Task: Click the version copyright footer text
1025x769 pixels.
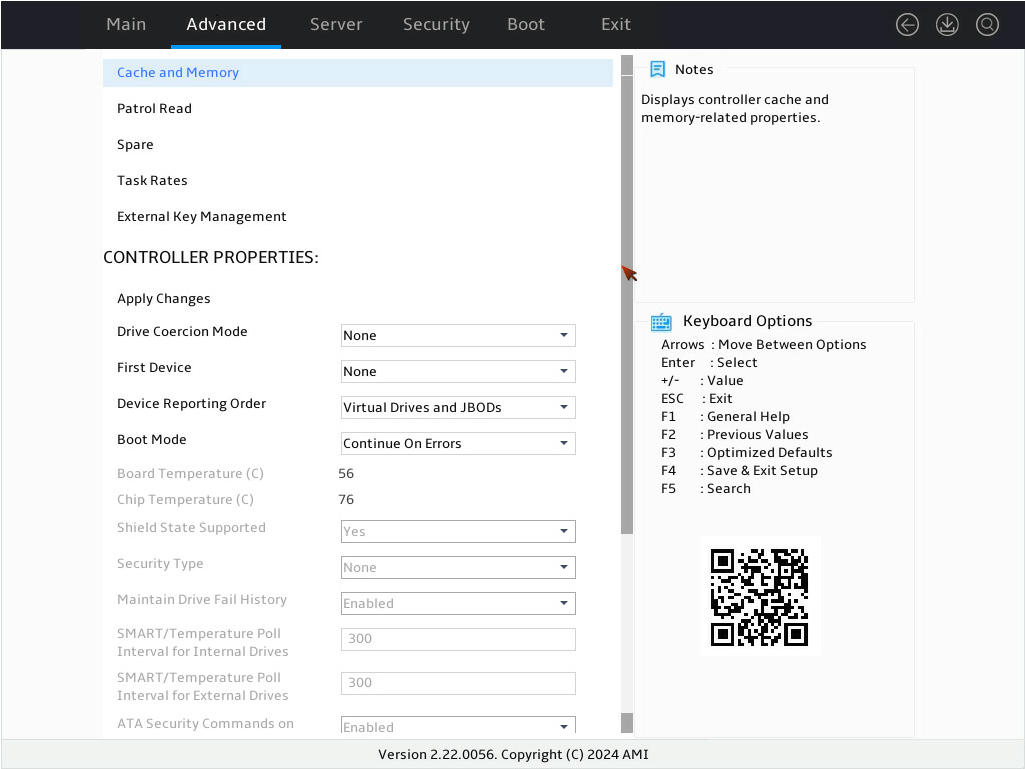Action: [513, 755]
